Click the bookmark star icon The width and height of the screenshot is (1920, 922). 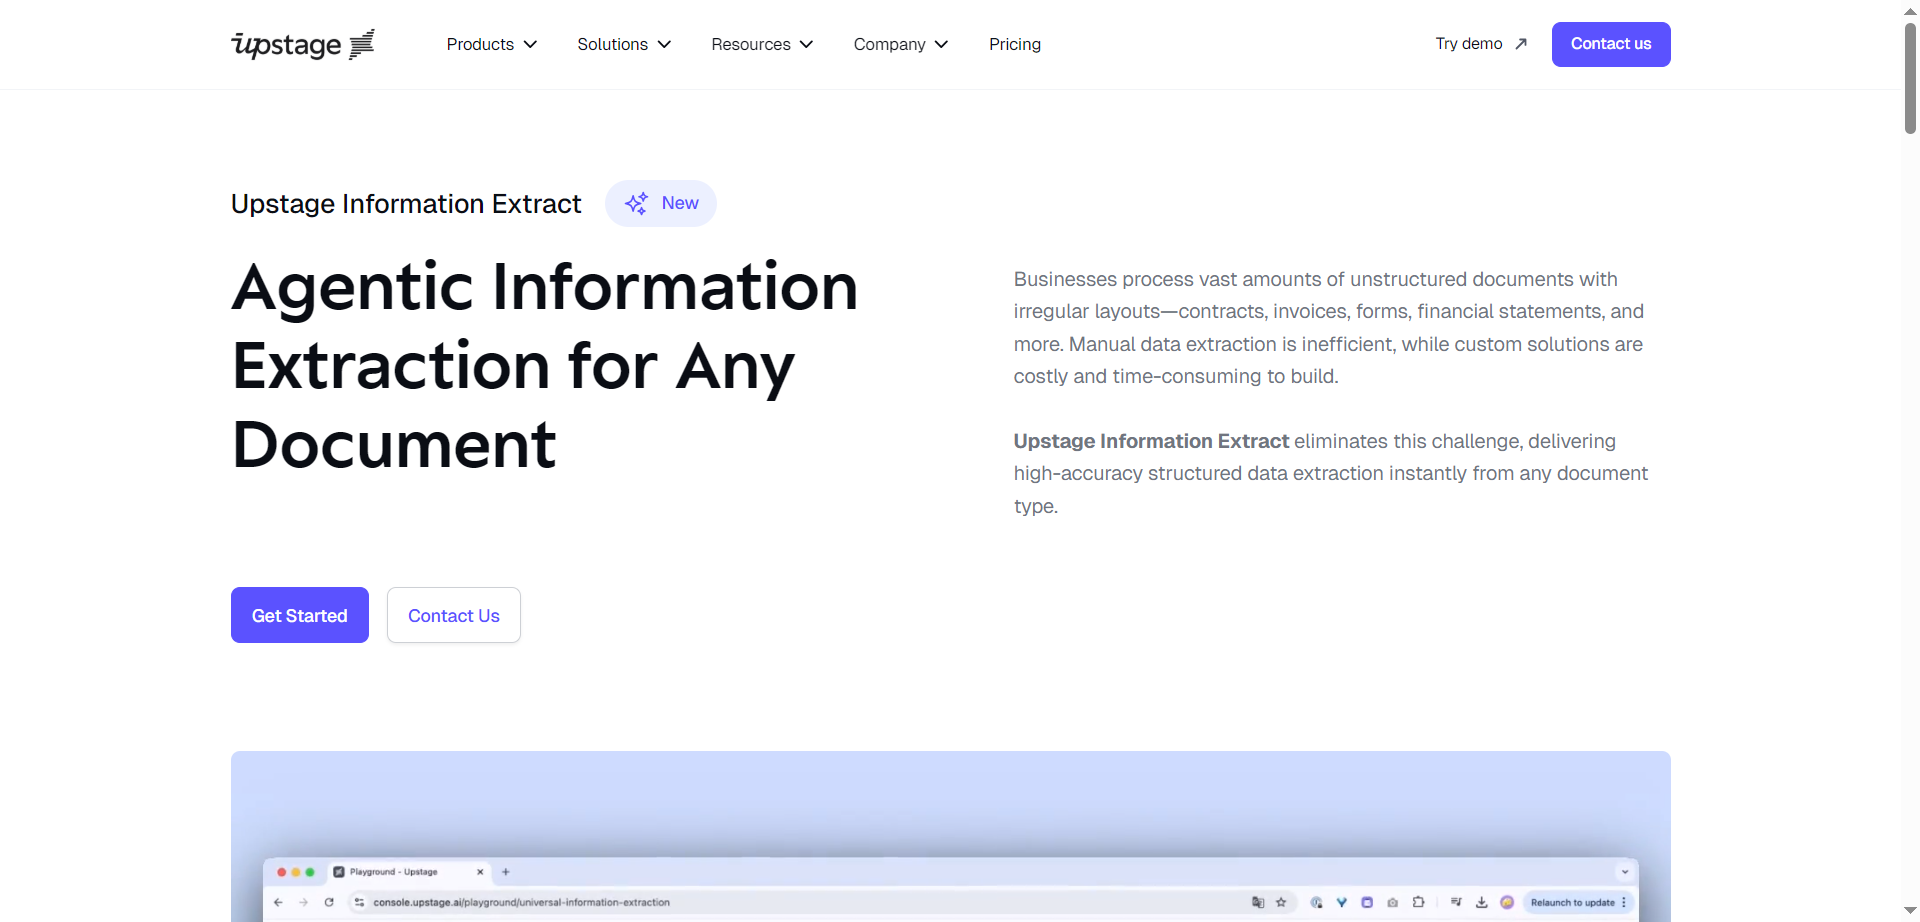click(1281, 902)
